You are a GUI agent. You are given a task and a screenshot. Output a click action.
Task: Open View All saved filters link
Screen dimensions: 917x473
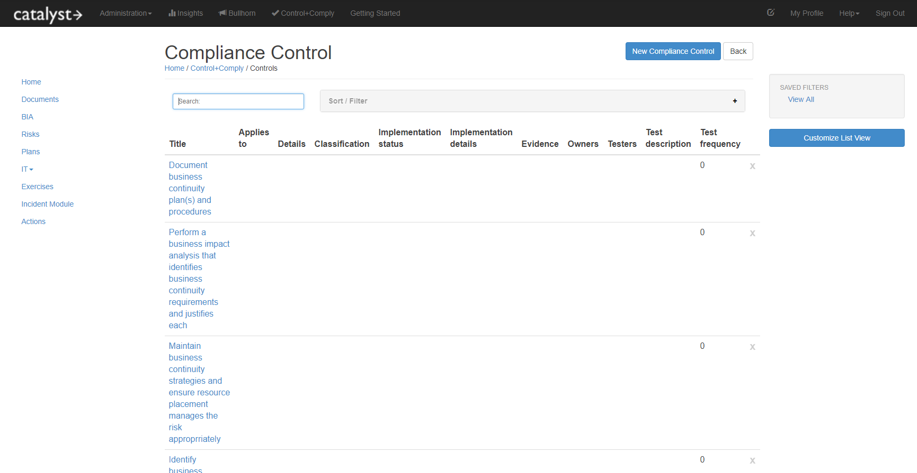(x=801, y=99)
